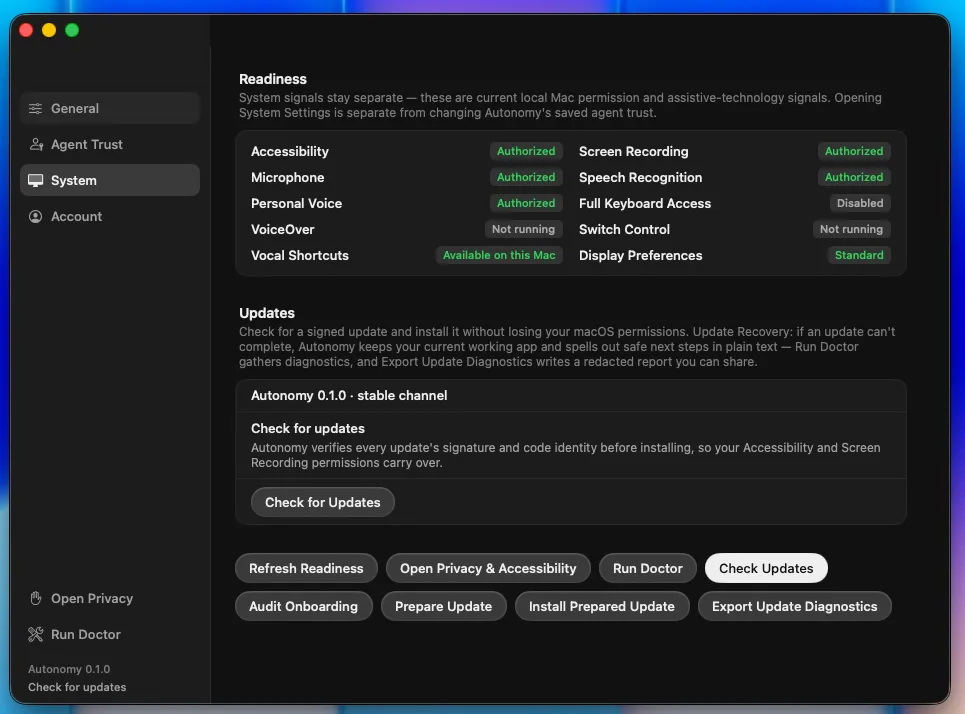Image resolution: width=965 pixels, height=714 pixels.
Task: Click the Speech Recognition row label
Action: click(x=641, y=177)
